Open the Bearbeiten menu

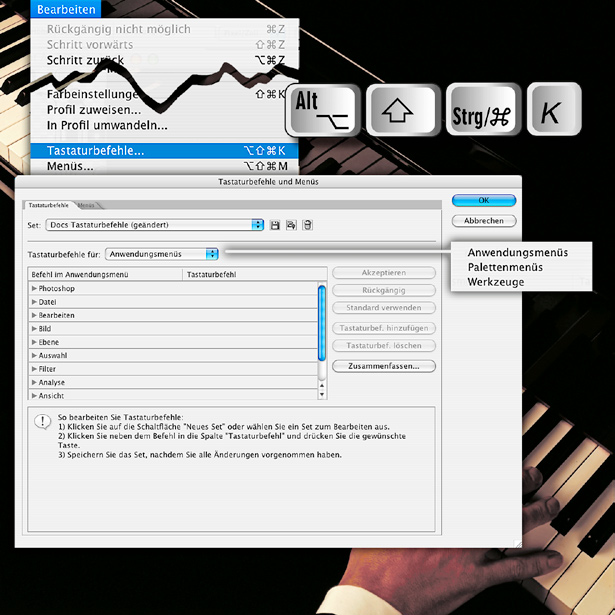coord(66,9)
